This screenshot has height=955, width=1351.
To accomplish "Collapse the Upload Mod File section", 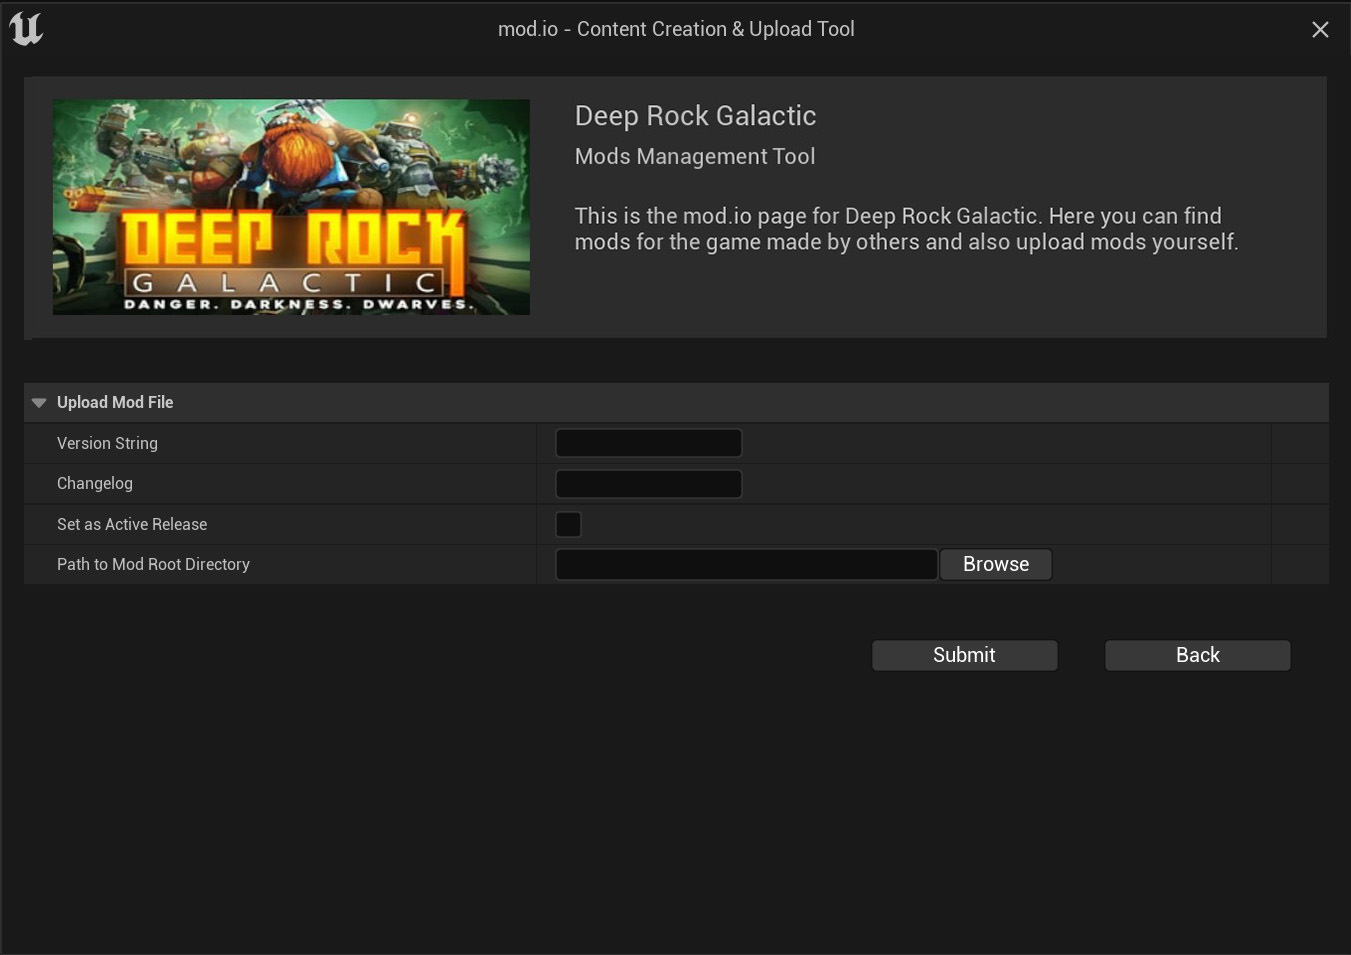I will (39, 403).
